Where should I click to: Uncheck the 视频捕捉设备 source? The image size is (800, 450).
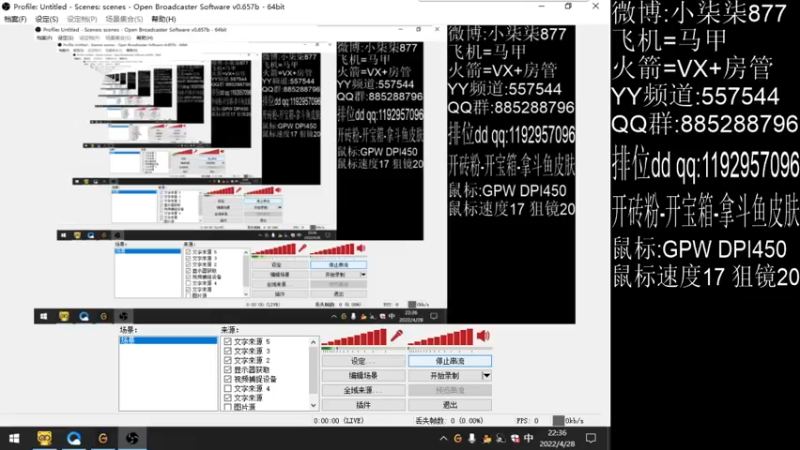click(x=228, y=379)
